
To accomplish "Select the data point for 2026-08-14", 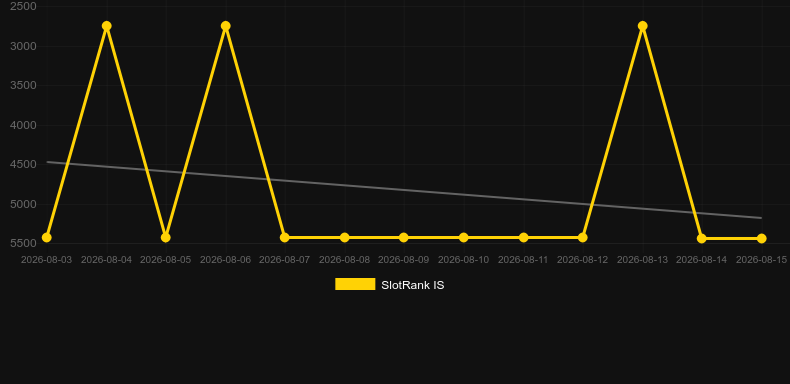I will tap(702, 238).
